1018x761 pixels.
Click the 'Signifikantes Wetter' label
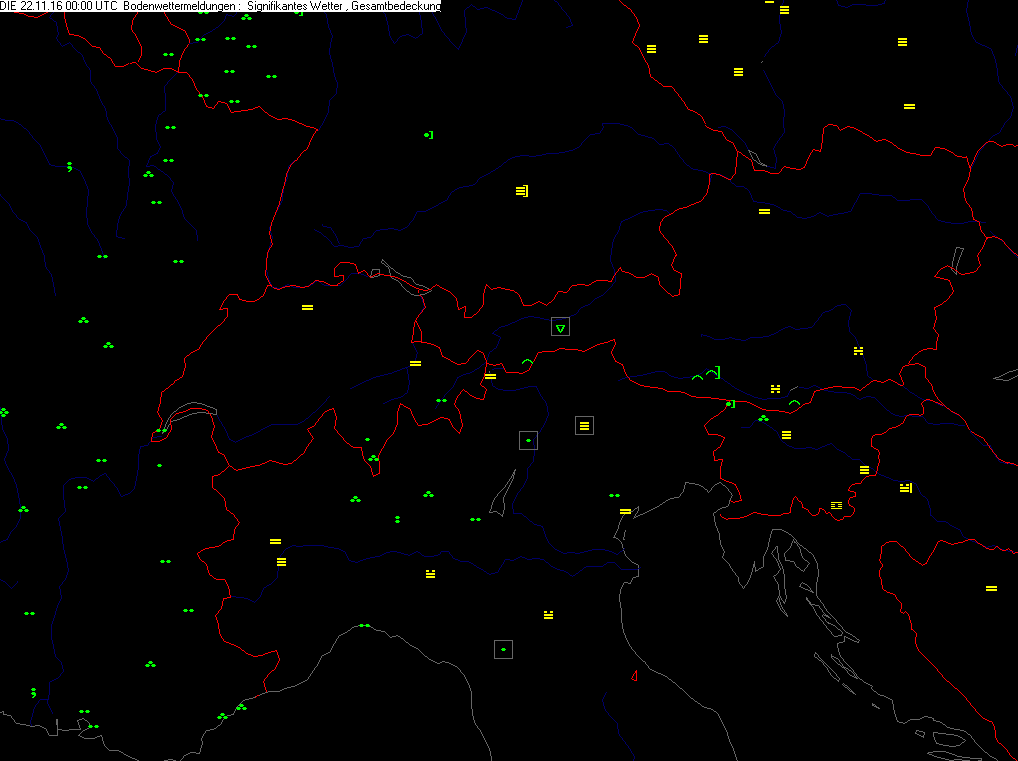click(x=295, y=6)
